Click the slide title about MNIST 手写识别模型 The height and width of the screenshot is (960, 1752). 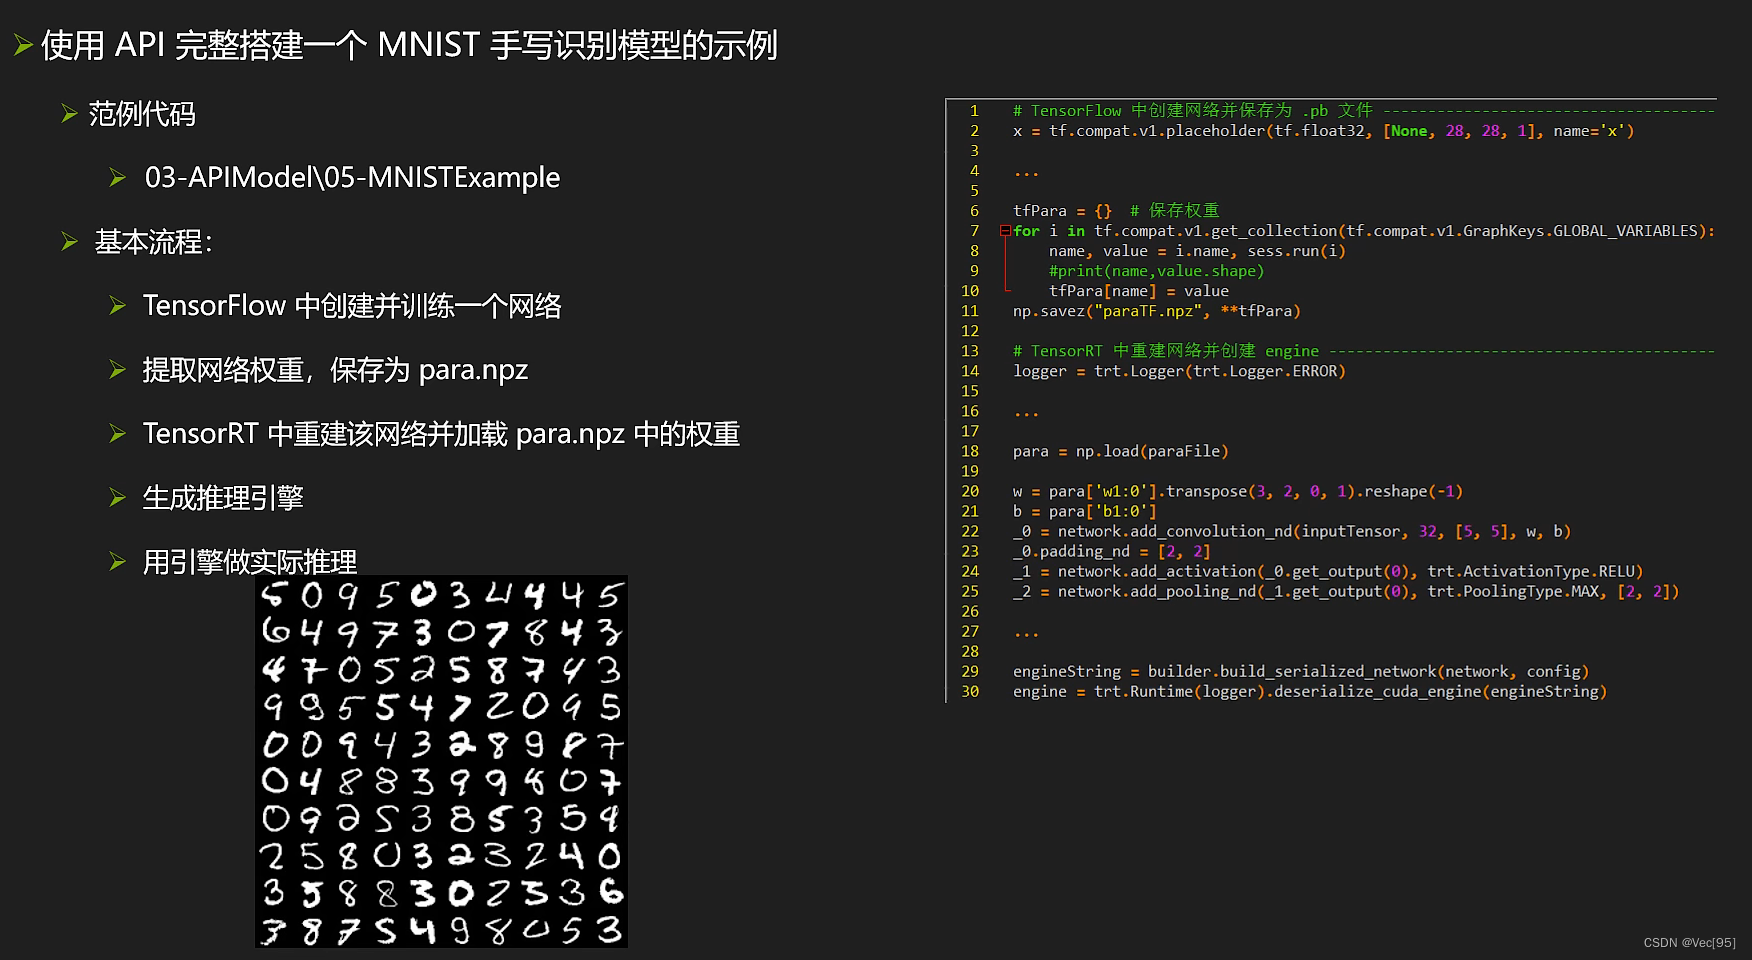(409, 45)
